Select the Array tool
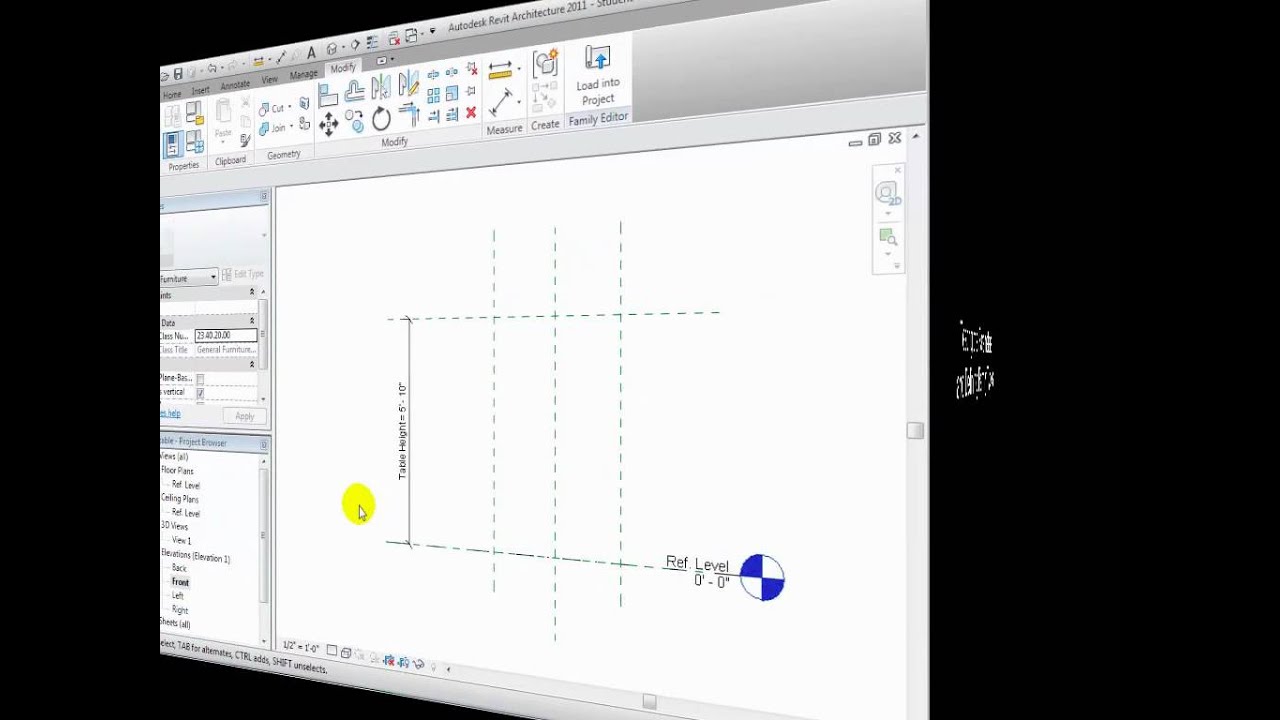 pyautogui.click(x=434, y=95)
